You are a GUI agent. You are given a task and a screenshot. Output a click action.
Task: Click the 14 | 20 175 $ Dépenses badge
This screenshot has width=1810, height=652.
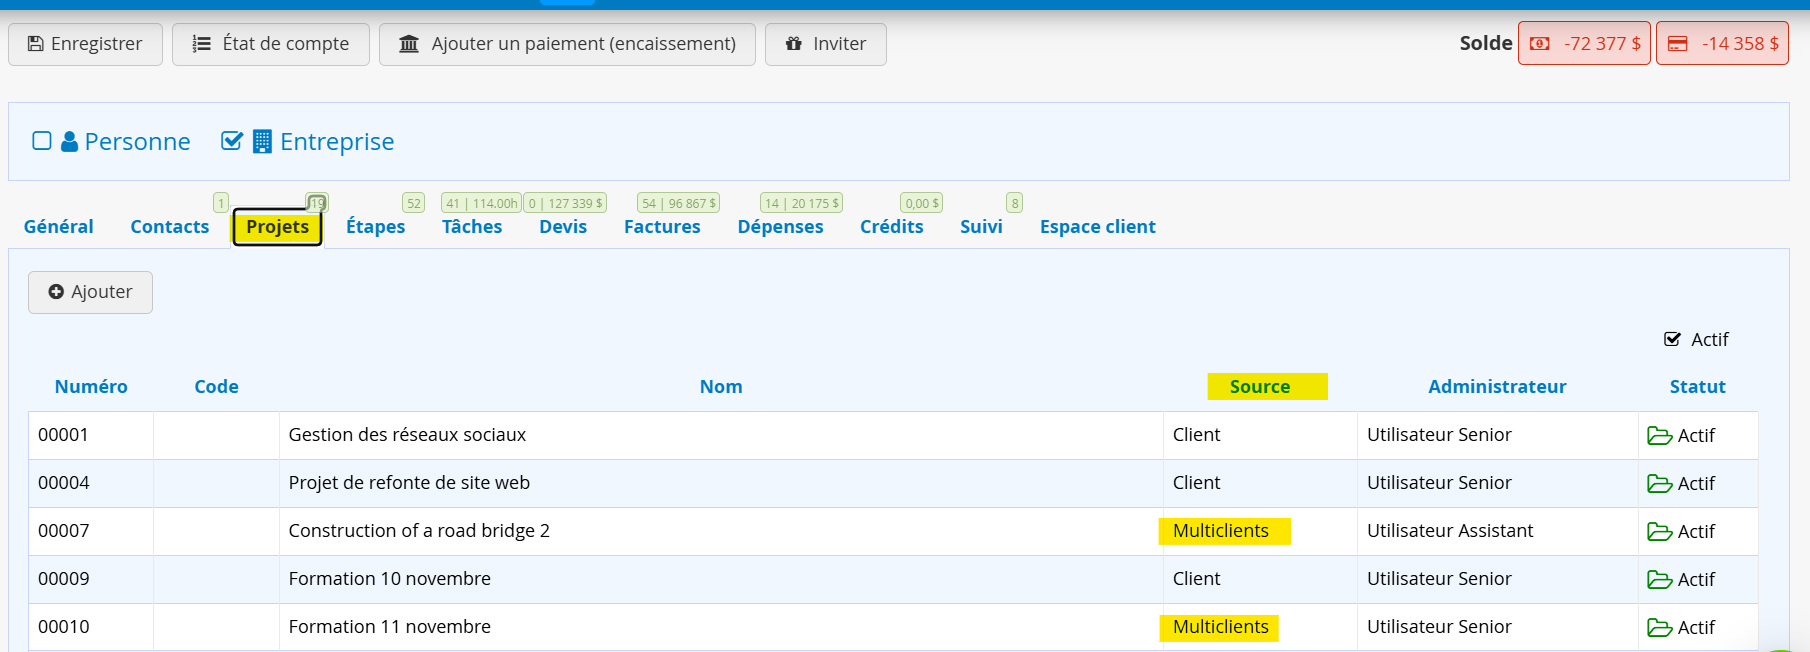[801, 203]
